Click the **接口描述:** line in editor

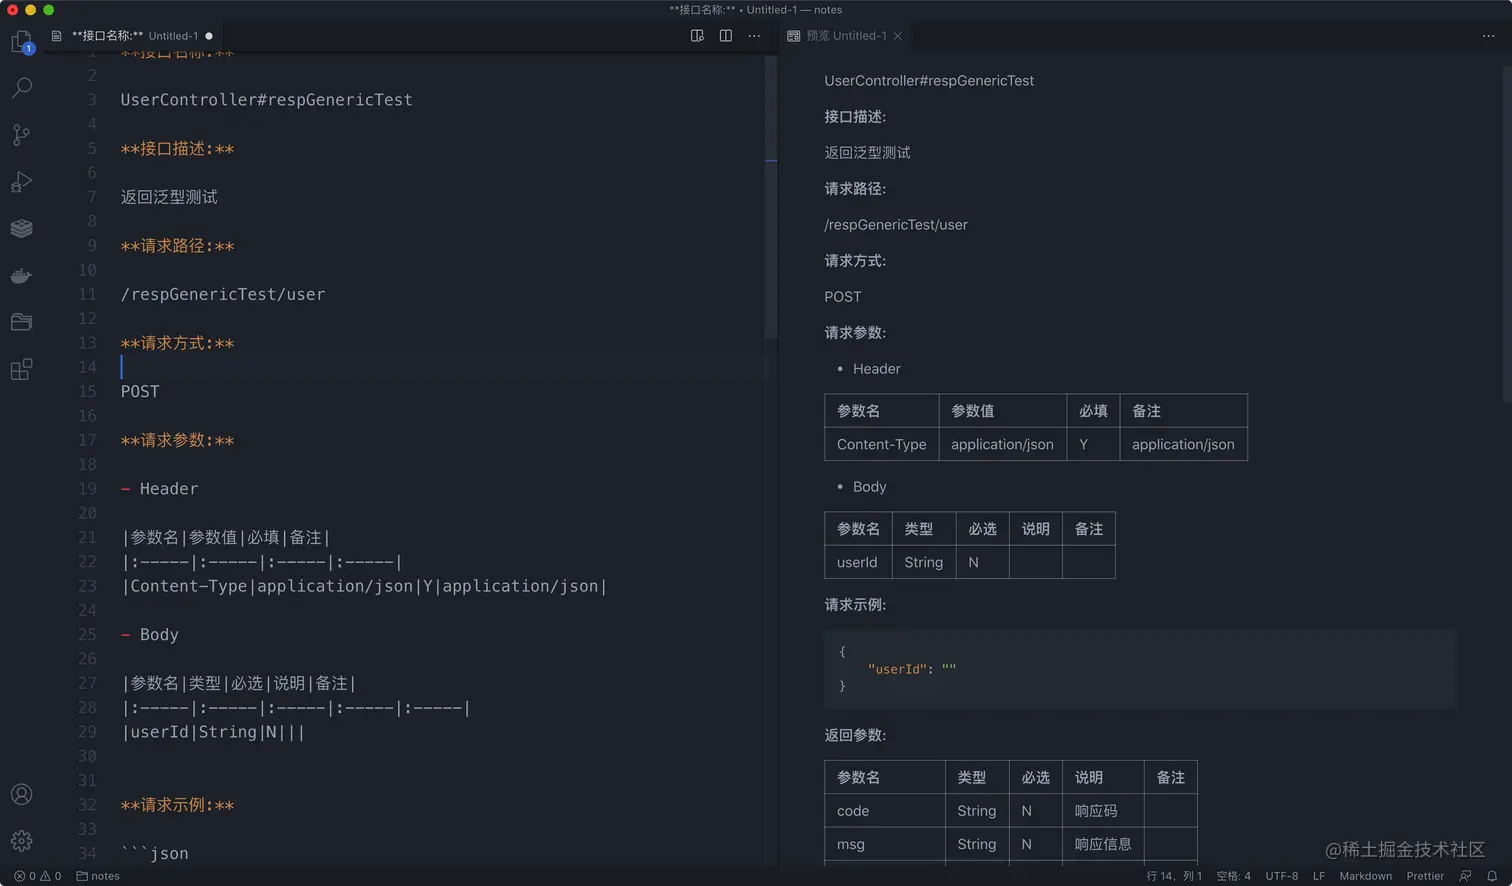pos(177,149)
